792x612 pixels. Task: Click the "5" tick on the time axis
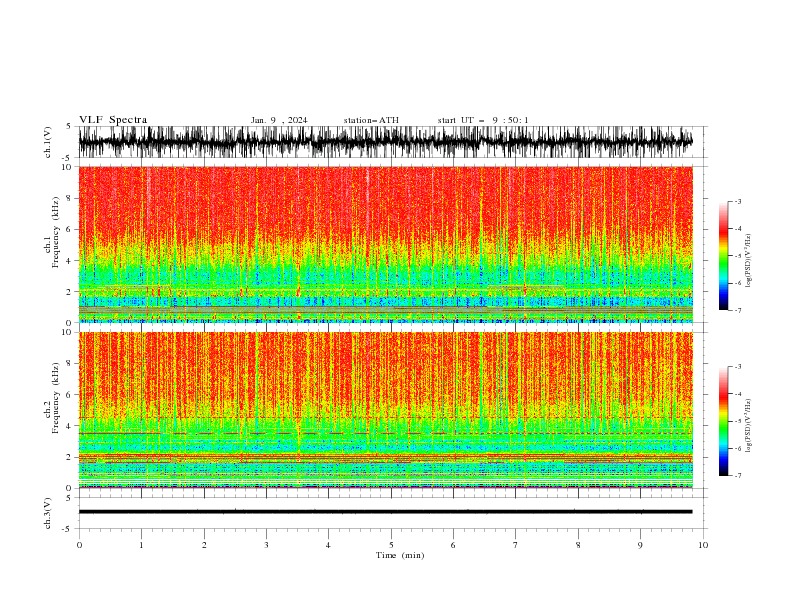tap(391, 545)
